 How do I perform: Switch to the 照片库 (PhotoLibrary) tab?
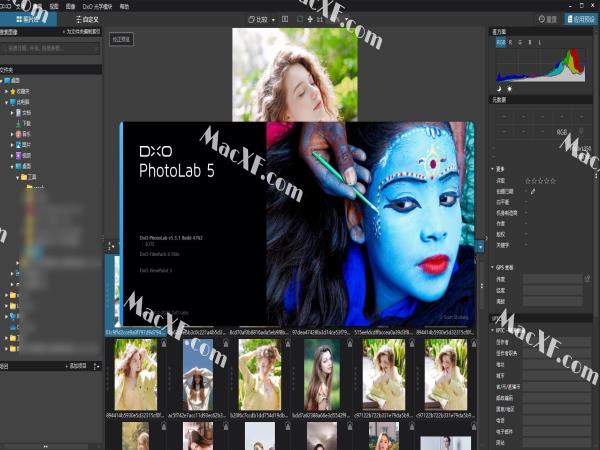coord(28,19)
